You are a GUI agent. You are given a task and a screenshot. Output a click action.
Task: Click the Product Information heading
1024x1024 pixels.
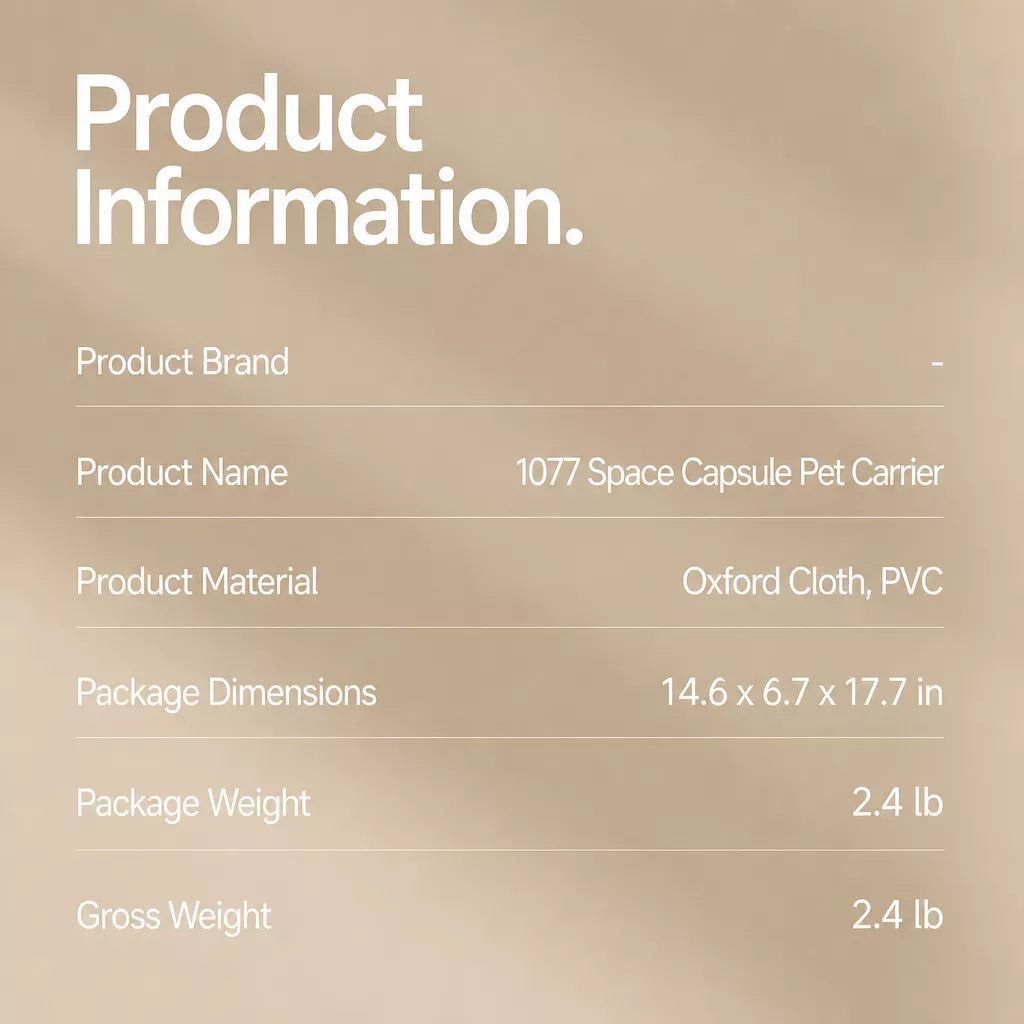(x=328, y=161)
